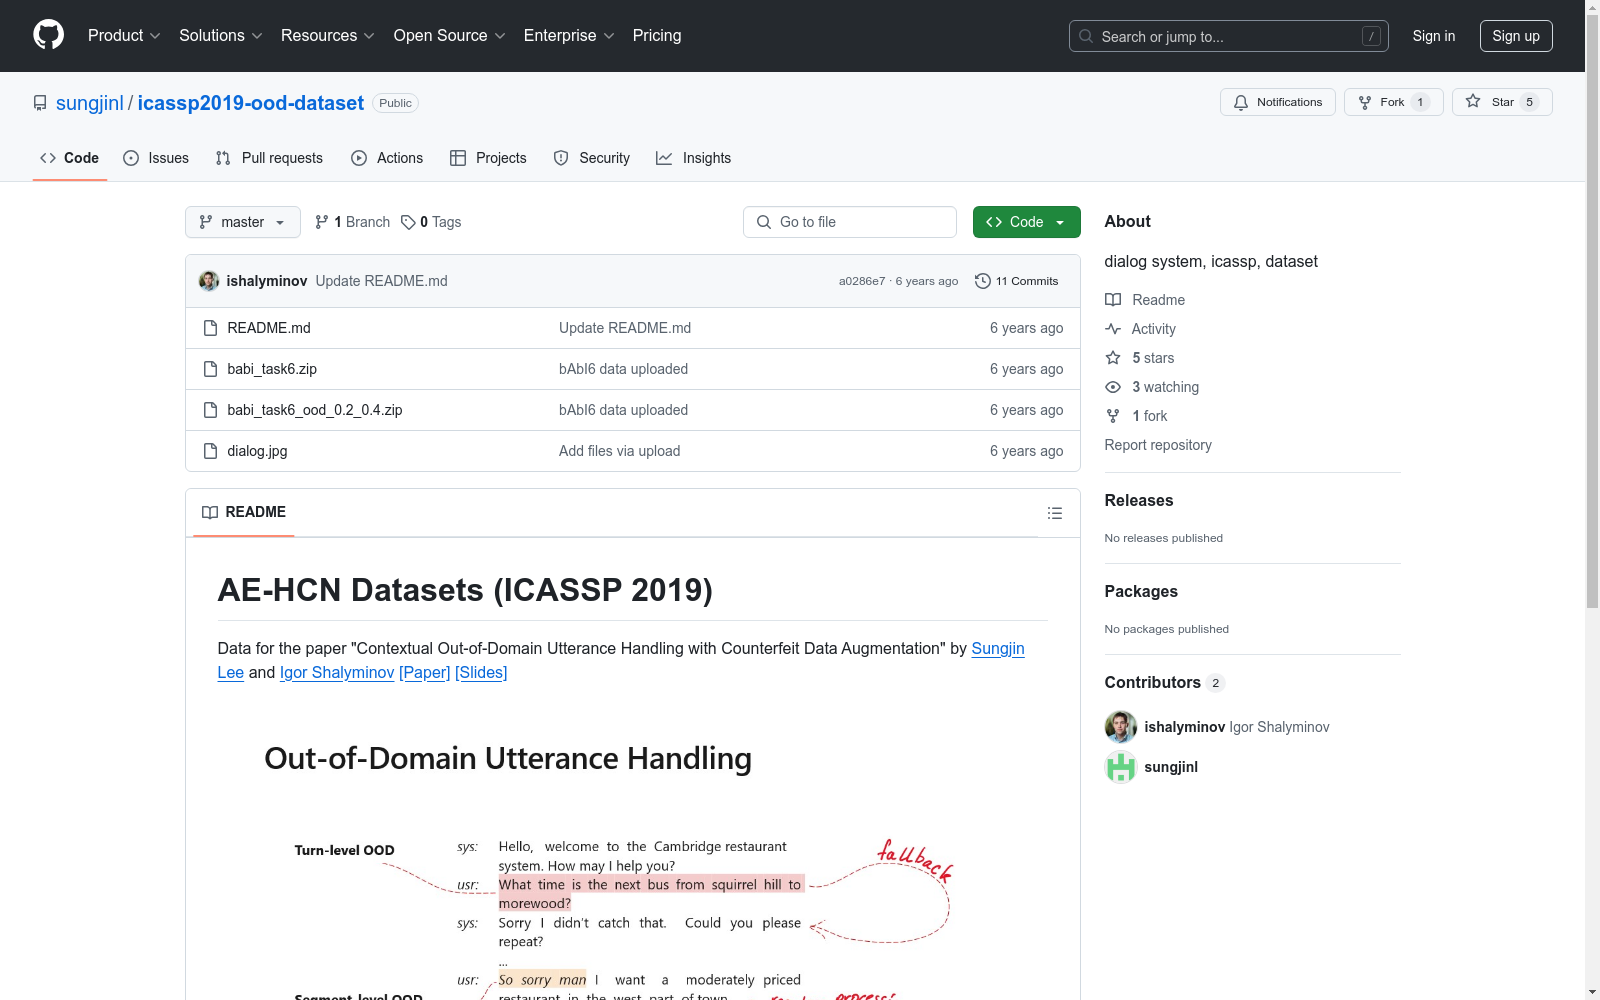View the 11 Commits history
Viewport: 1600px width, 1000px height.
click(1017, 281)
